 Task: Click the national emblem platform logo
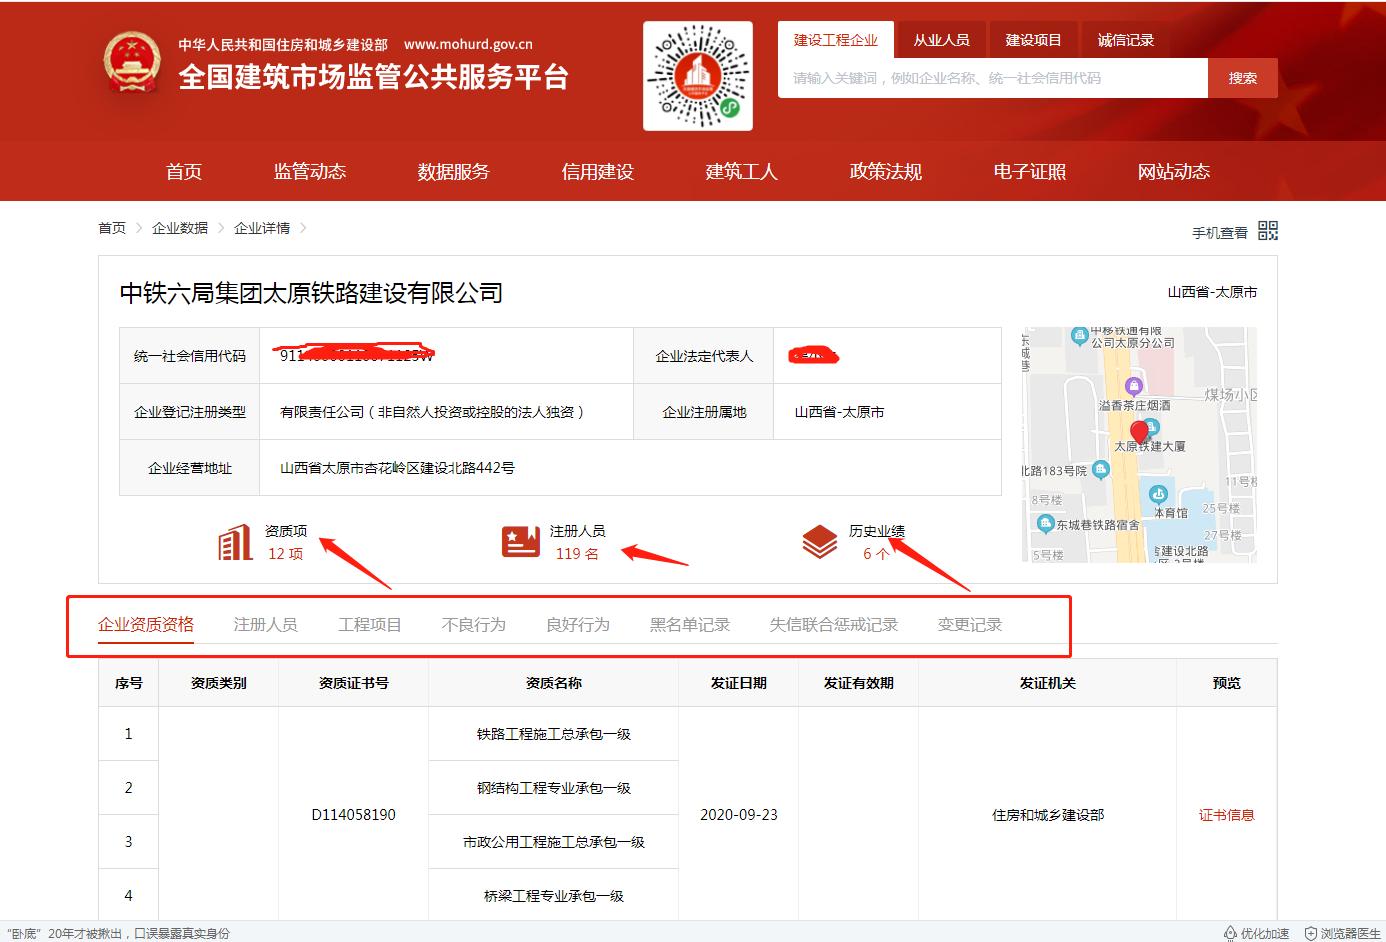[131, 62]
